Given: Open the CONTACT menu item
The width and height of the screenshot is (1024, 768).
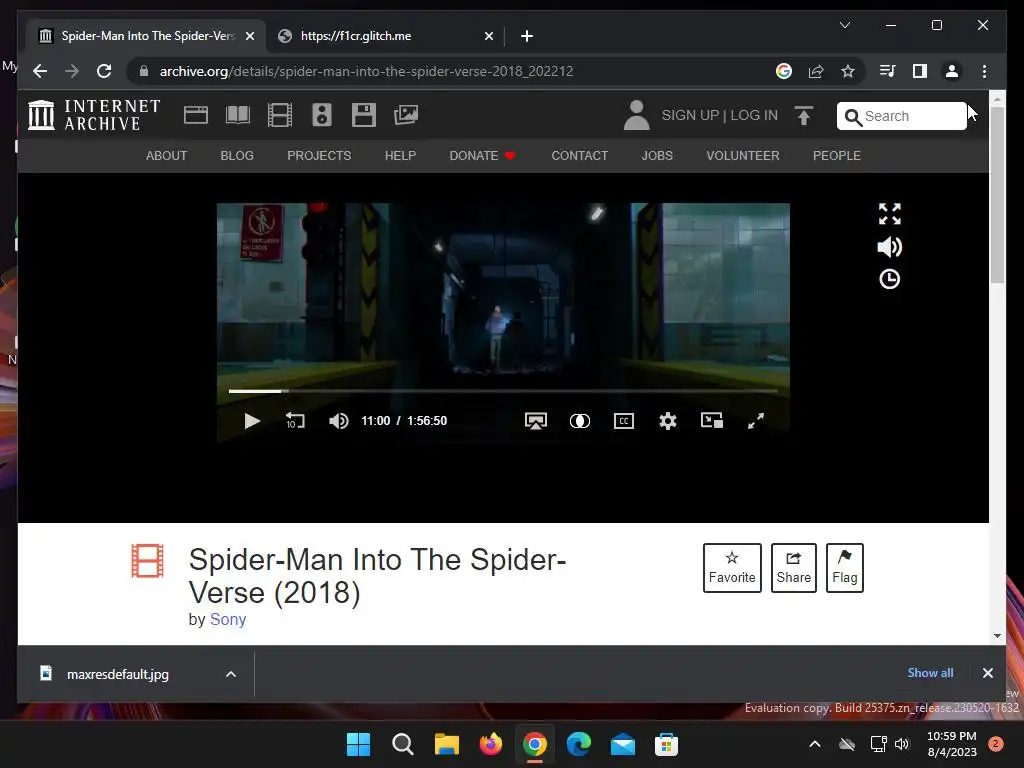Looking at the screenshot, I should point(579,155).
